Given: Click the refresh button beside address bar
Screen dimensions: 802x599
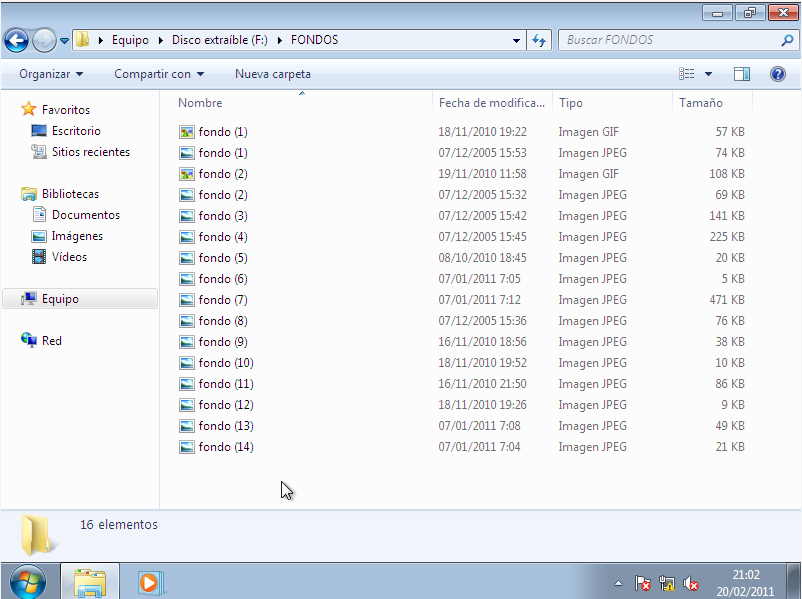Looking at the screenshot, I should [540, 41].
